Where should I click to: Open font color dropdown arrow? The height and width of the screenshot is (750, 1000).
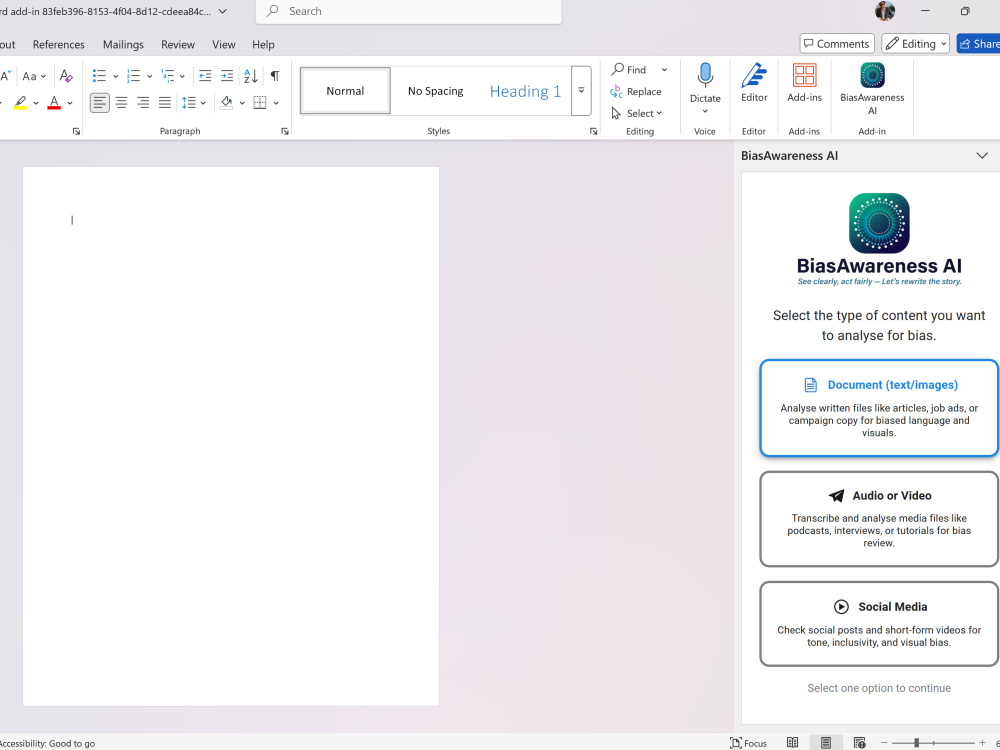(x=70, y=103)
